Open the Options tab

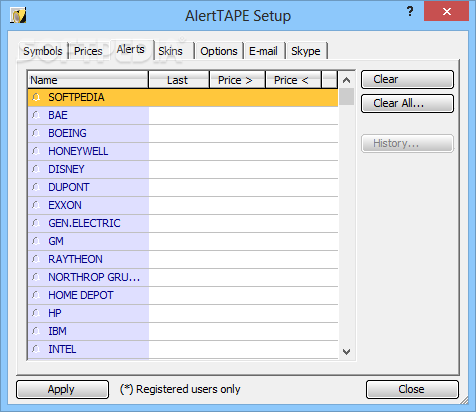click(219, 51)
